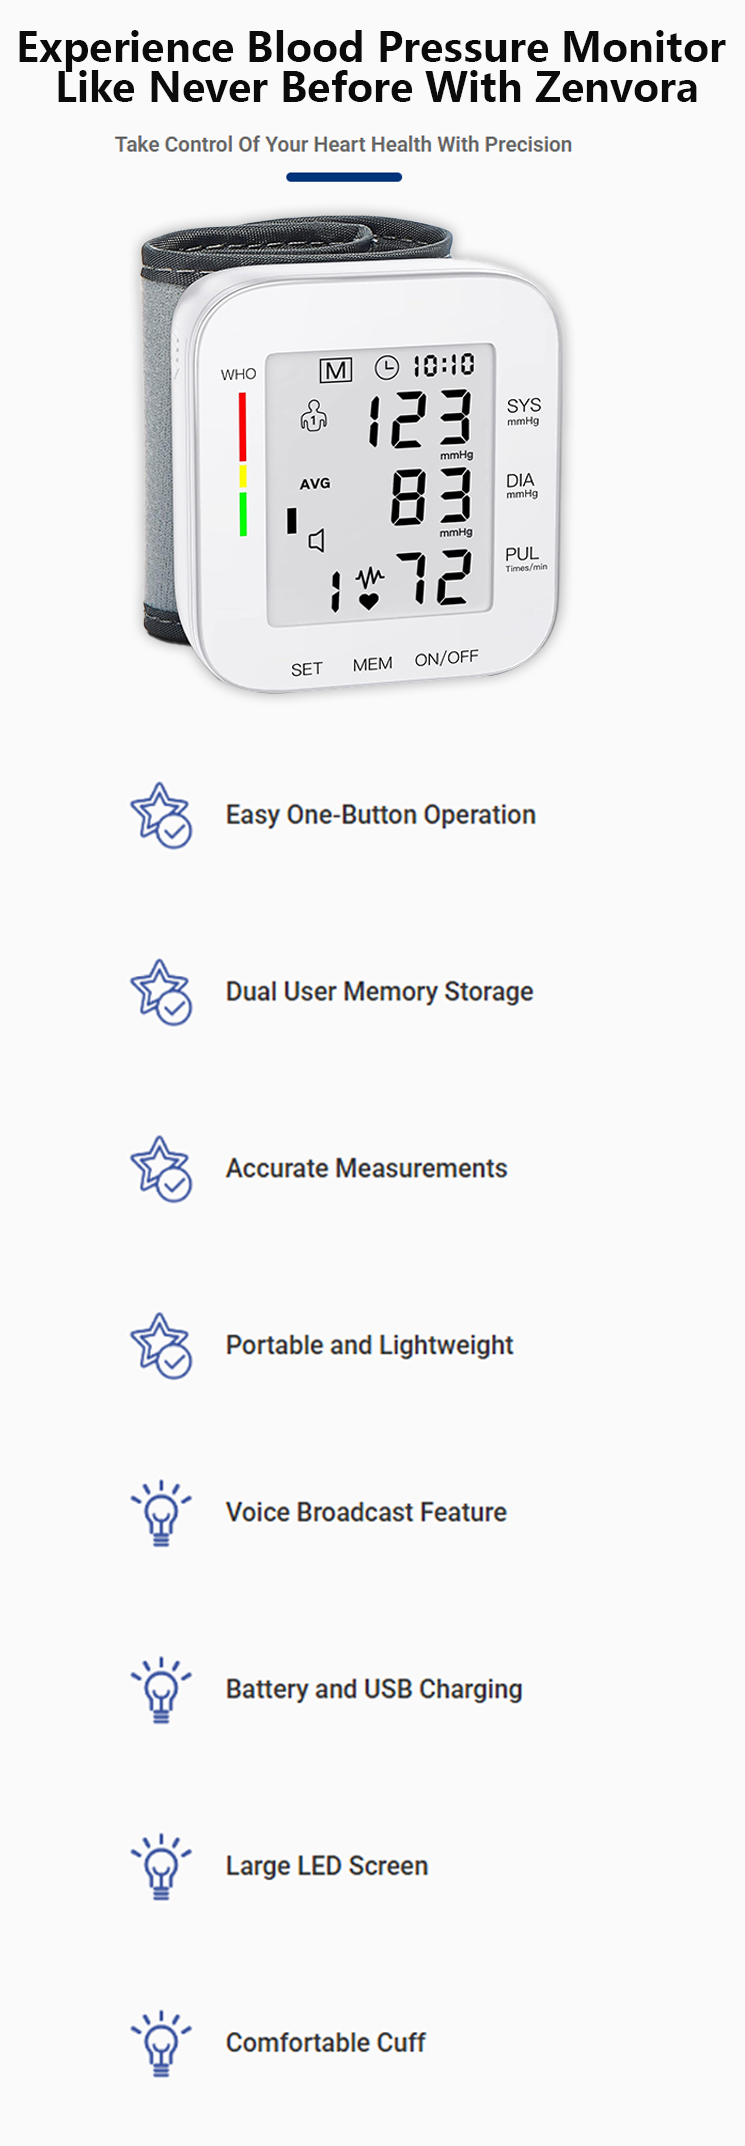This screenshot has width=745, height=2146.
Task: Click the Voice Broadcast Feature text
Action: click(366, 1512)
